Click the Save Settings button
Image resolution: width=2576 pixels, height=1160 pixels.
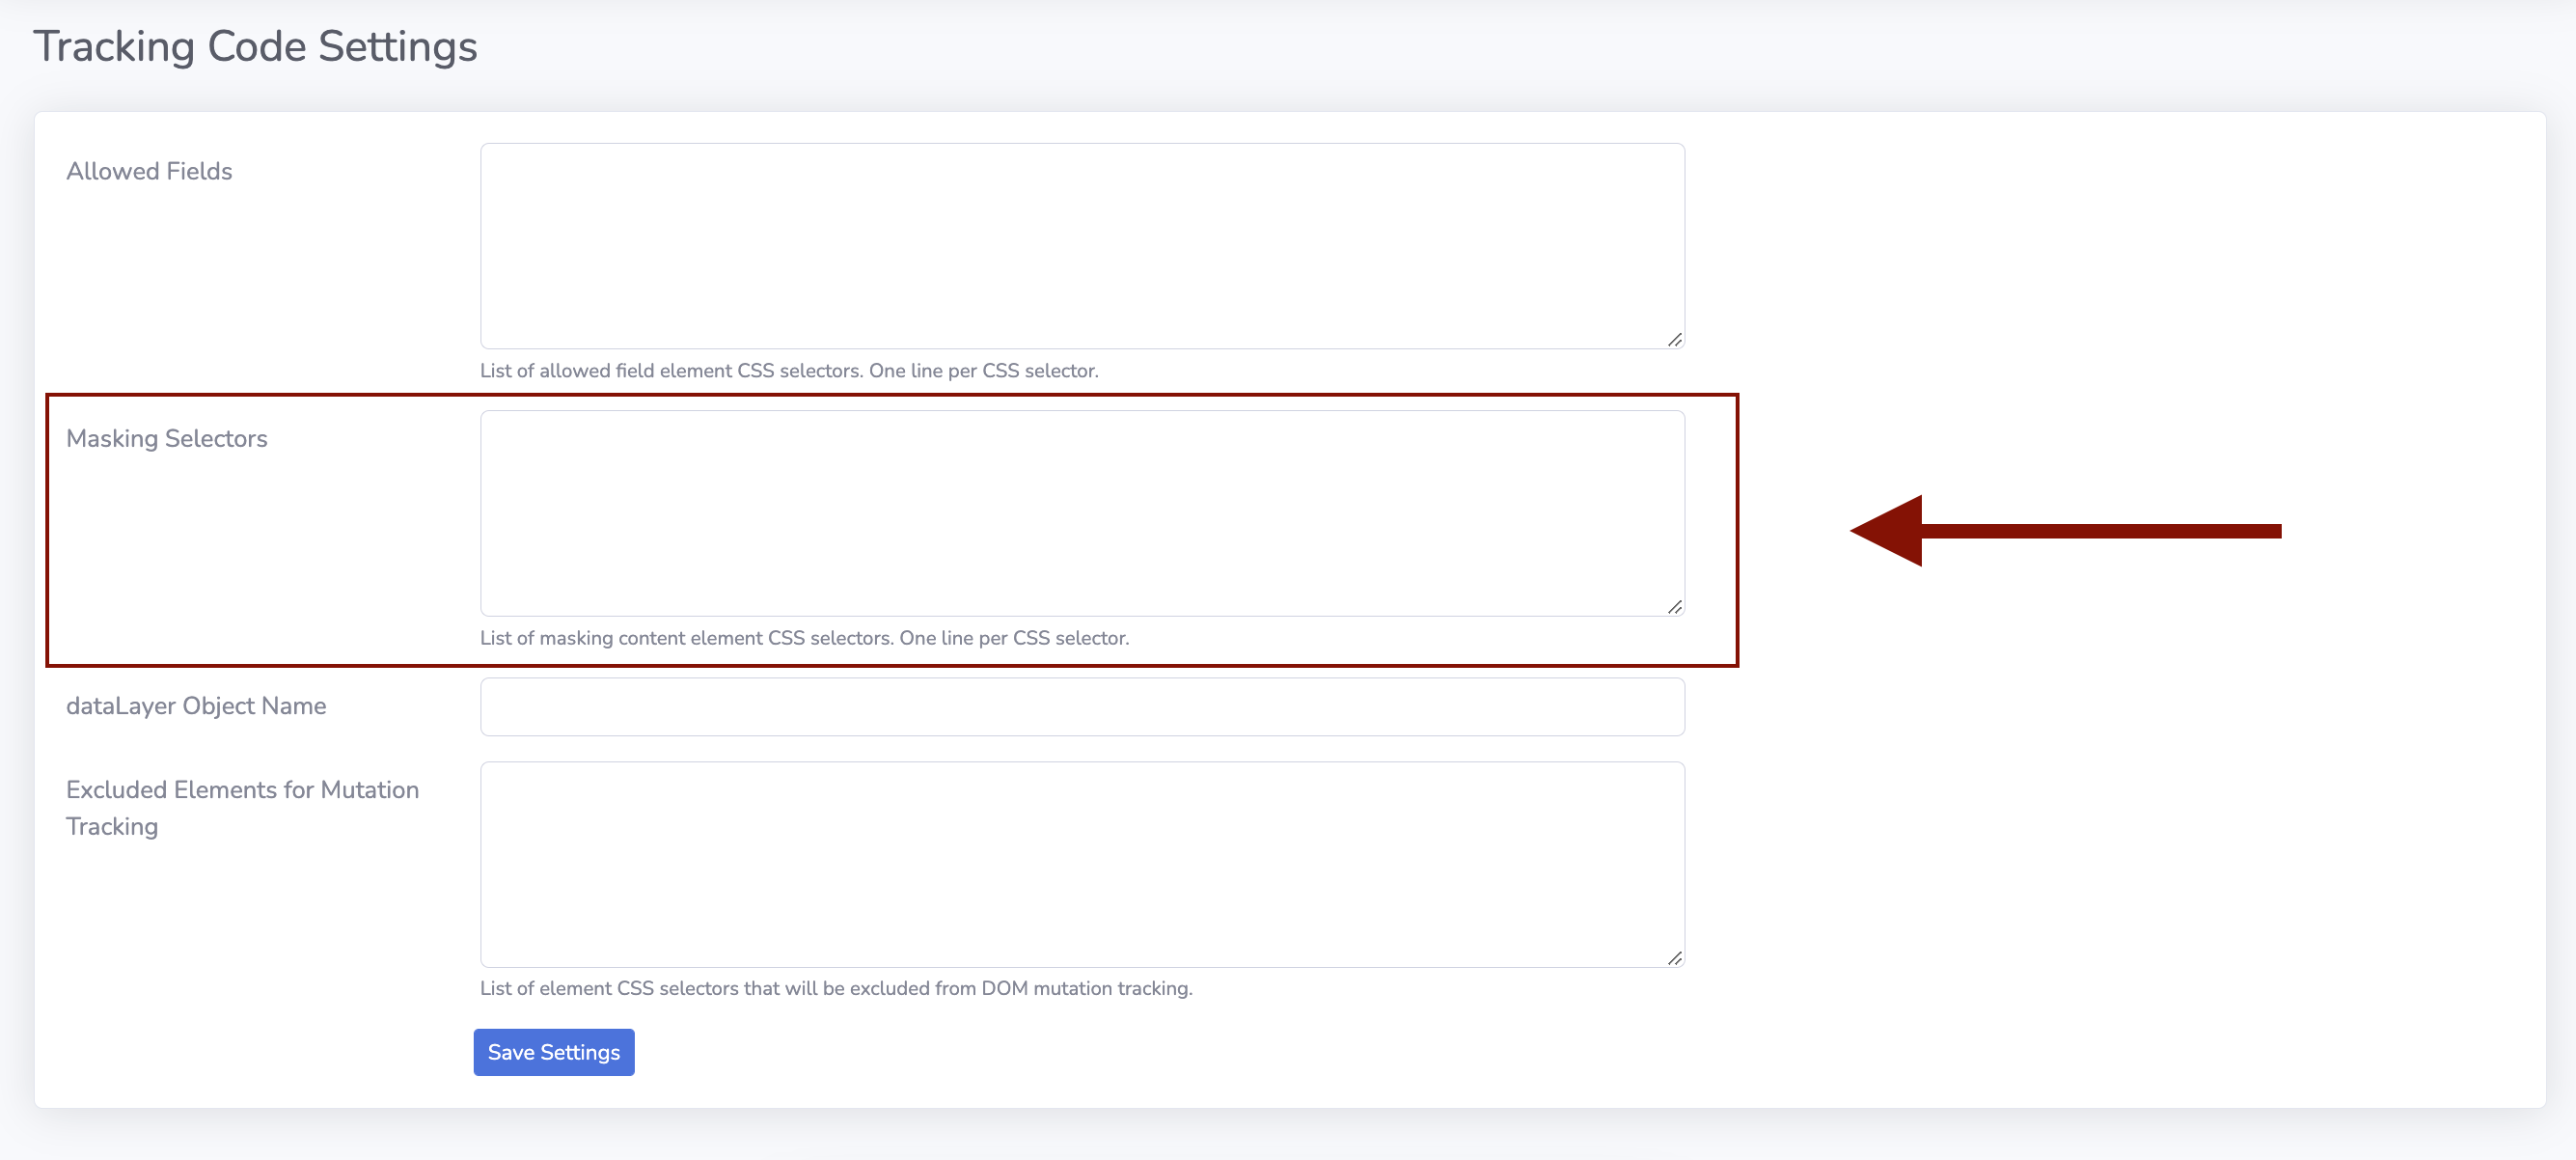pyautogui.click(x=554, y=1052)
